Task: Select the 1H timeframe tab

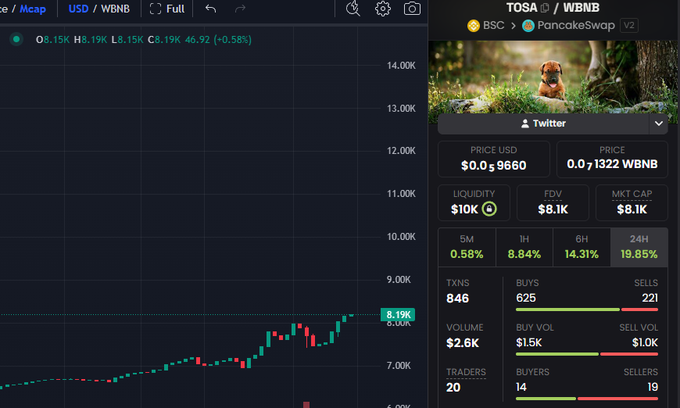Action: [x=524, y=247]
